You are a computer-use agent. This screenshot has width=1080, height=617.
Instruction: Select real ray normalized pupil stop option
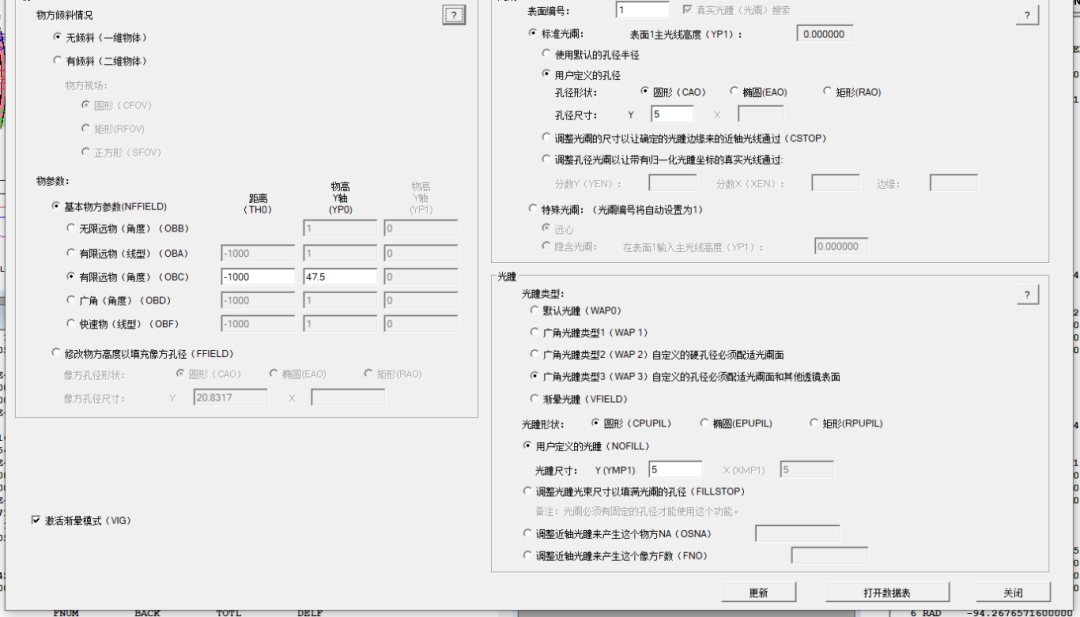pos(546,159)
